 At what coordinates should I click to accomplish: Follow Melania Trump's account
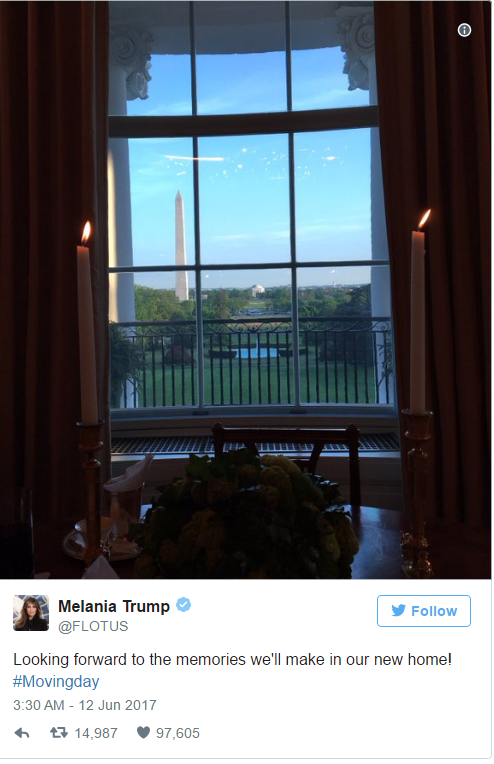[x=423, y=611]
